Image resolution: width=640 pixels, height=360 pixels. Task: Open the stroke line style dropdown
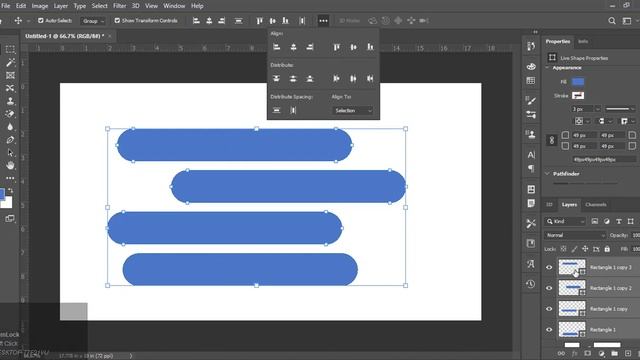tap(620, 109)
